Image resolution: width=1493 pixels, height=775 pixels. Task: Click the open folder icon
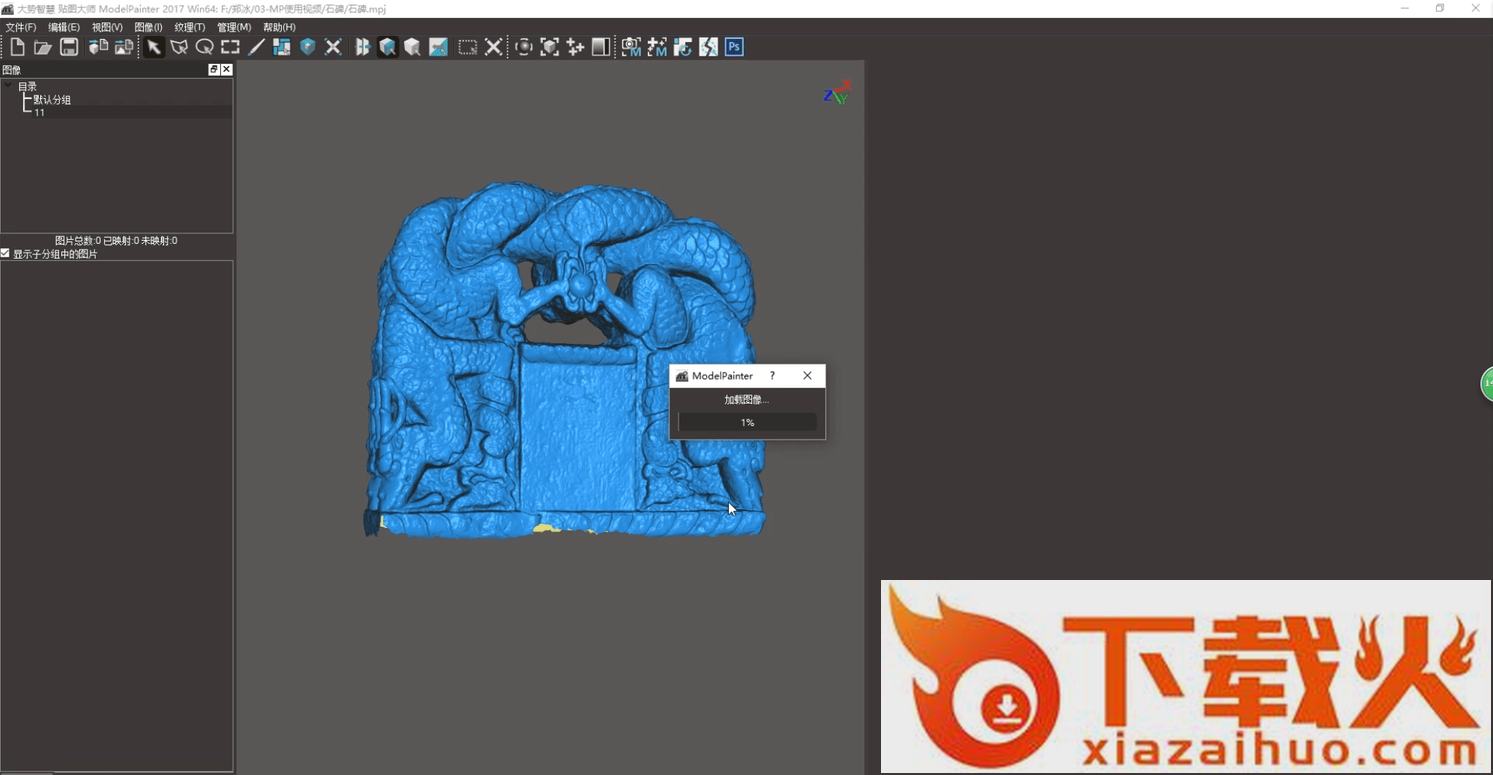pos(43,47)
